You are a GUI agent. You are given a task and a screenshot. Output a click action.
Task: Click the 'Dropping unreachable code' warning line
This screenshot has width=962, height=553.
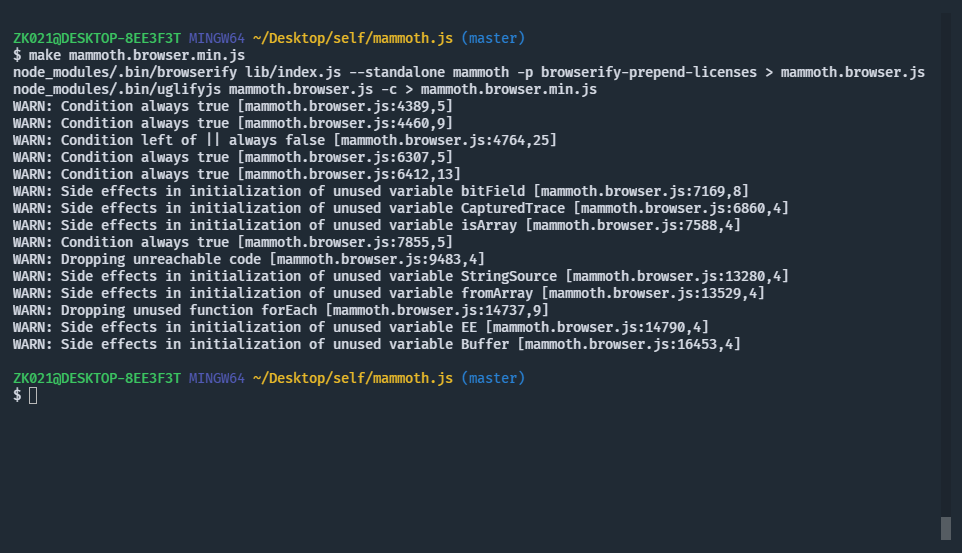(248, 259)
